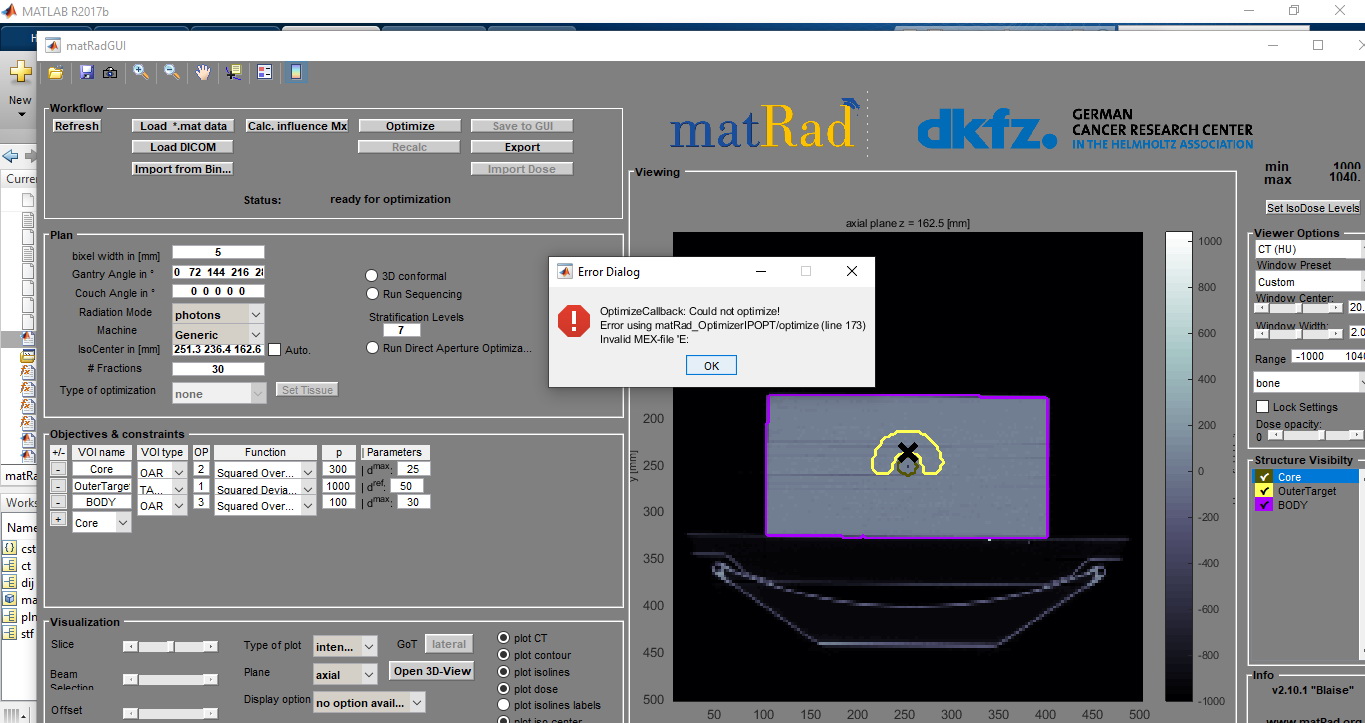This screenshot has height=723, width=1365.
Task: Click the camera screenshot icon
Action: pos(109,74)
